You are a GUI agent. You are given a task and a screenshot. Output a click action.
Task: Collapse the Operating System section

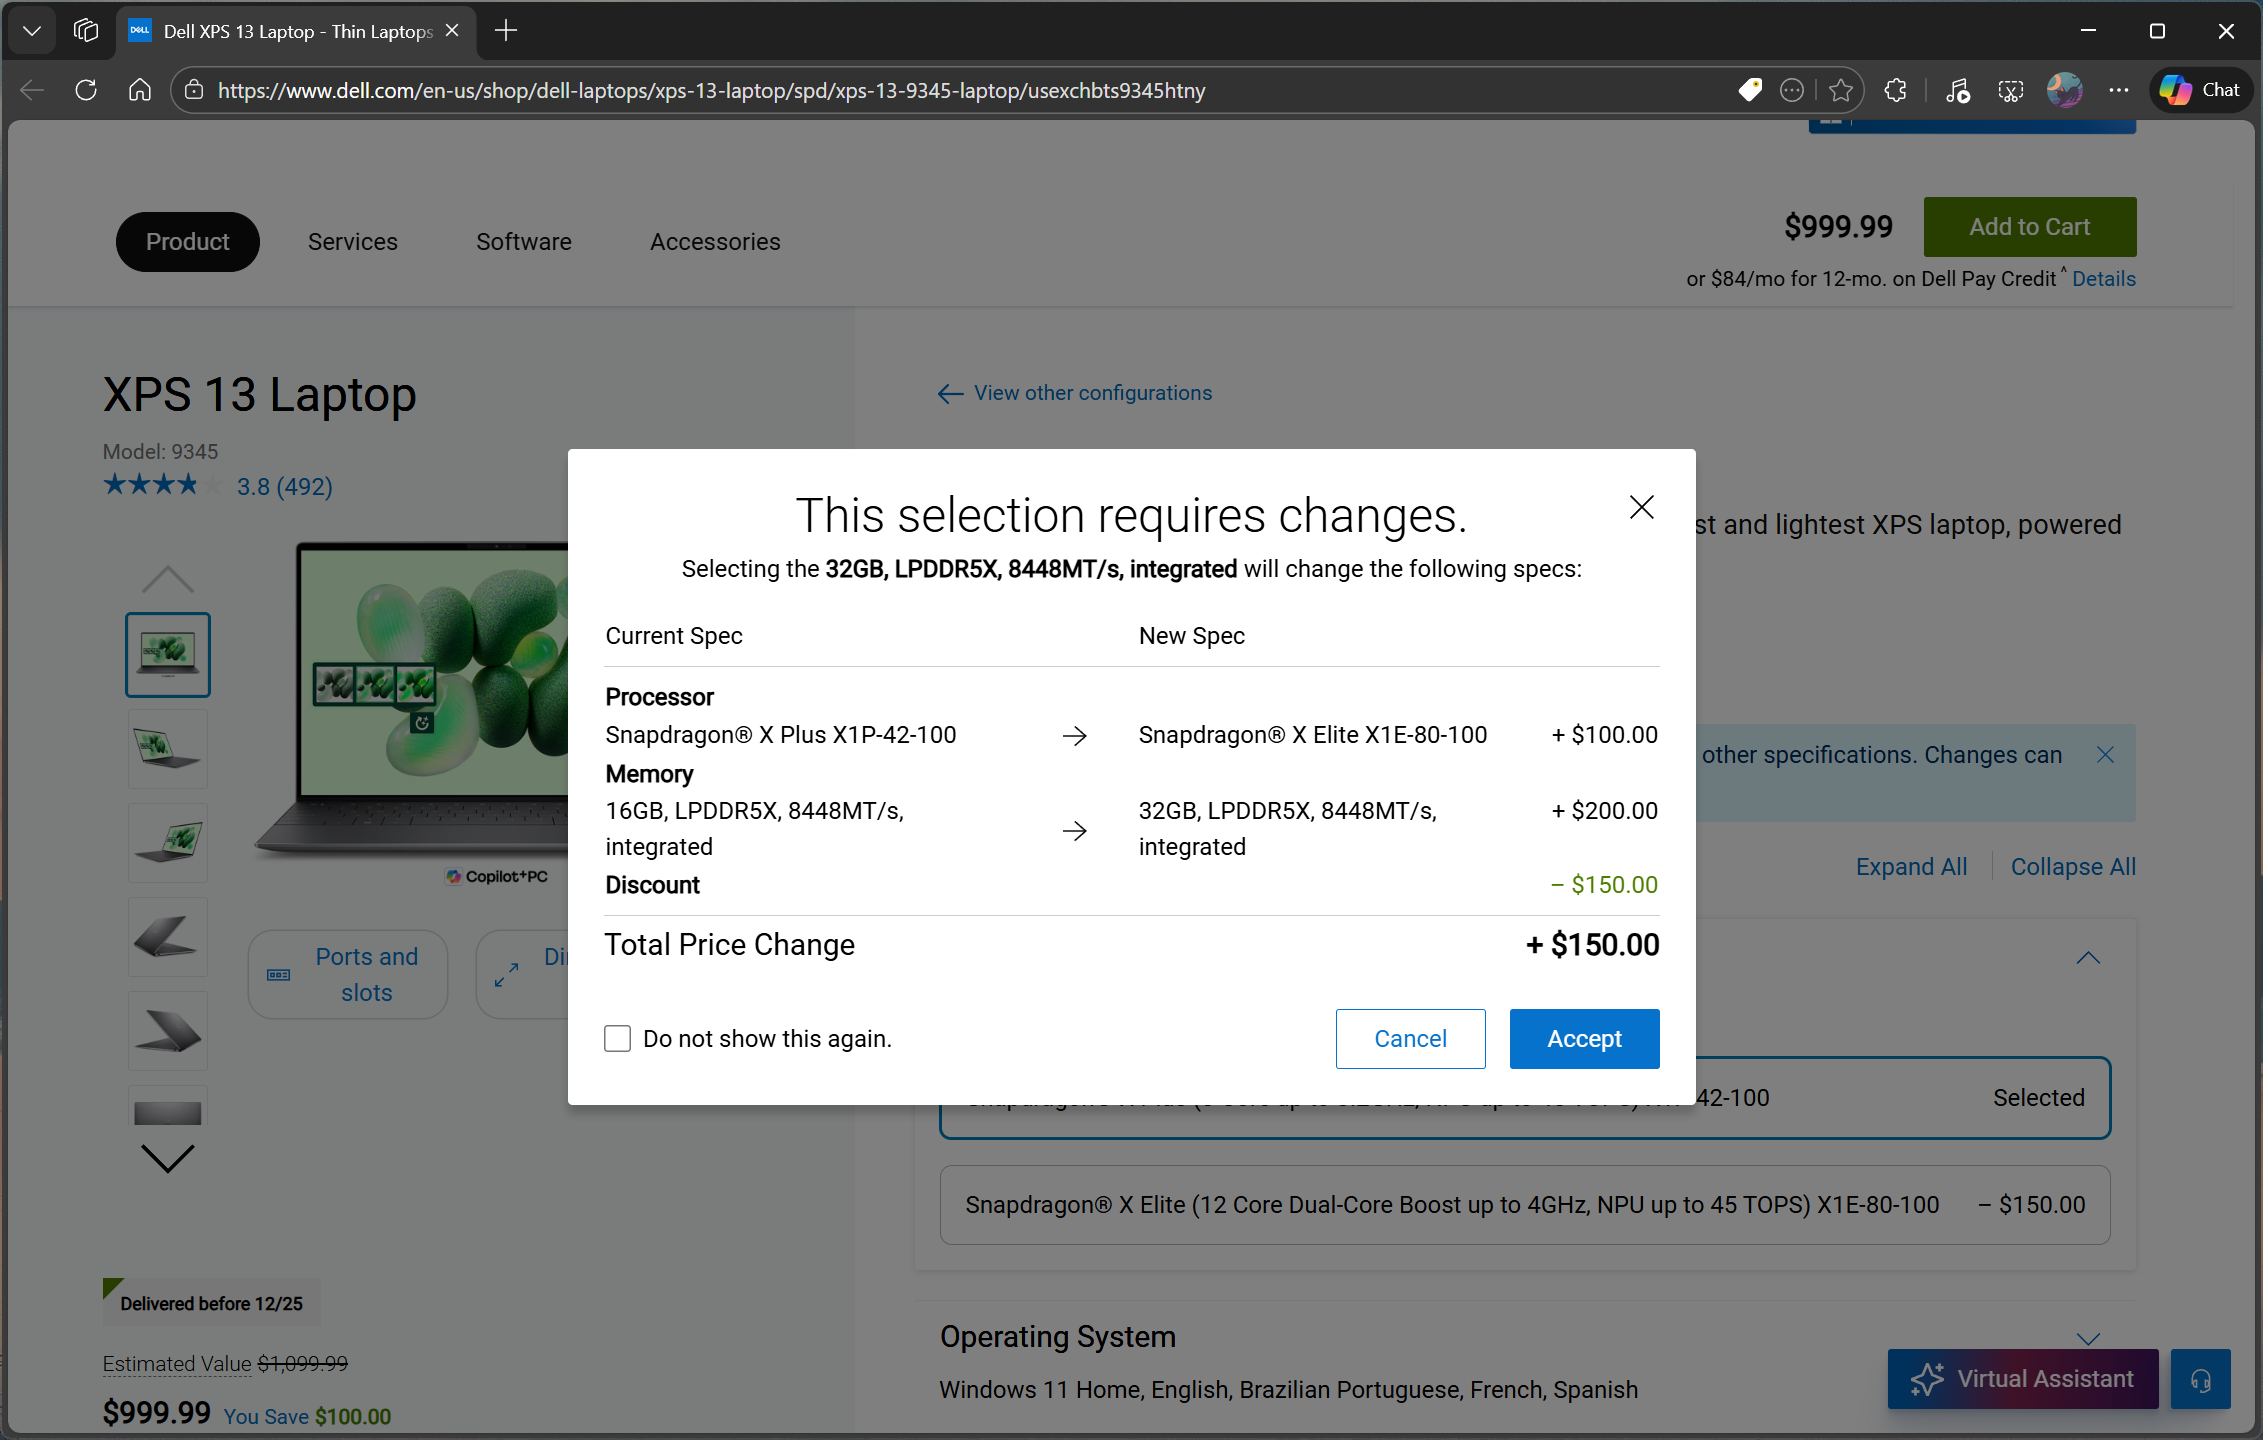point(2087,1340)
